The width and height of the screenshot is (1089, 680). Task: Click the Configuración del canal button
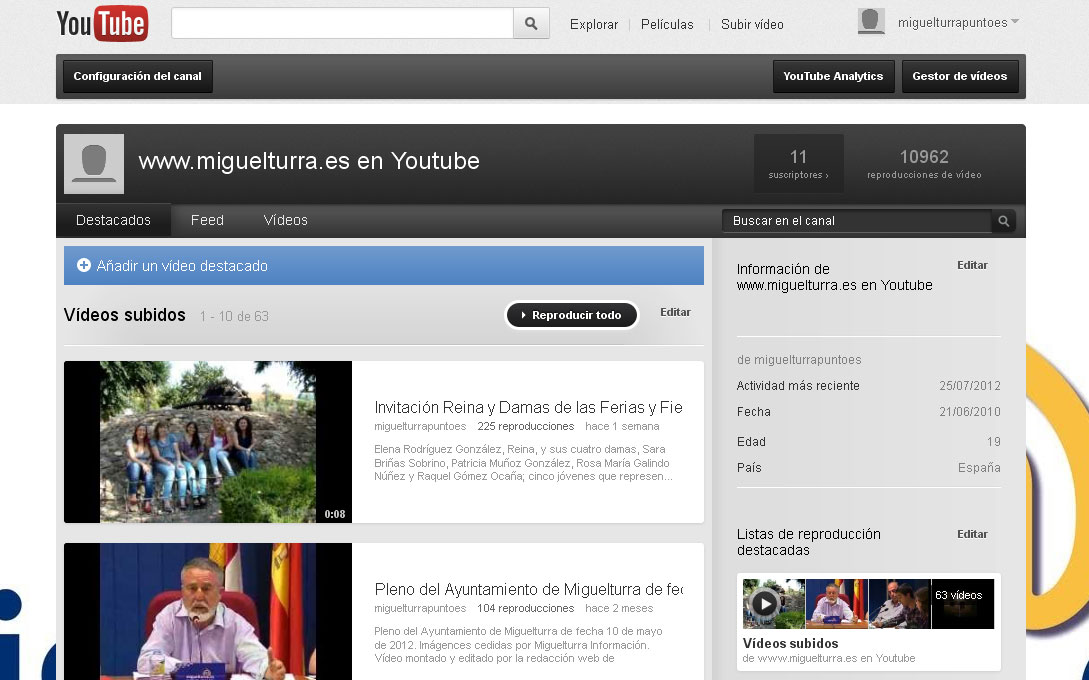pos(138,76)
